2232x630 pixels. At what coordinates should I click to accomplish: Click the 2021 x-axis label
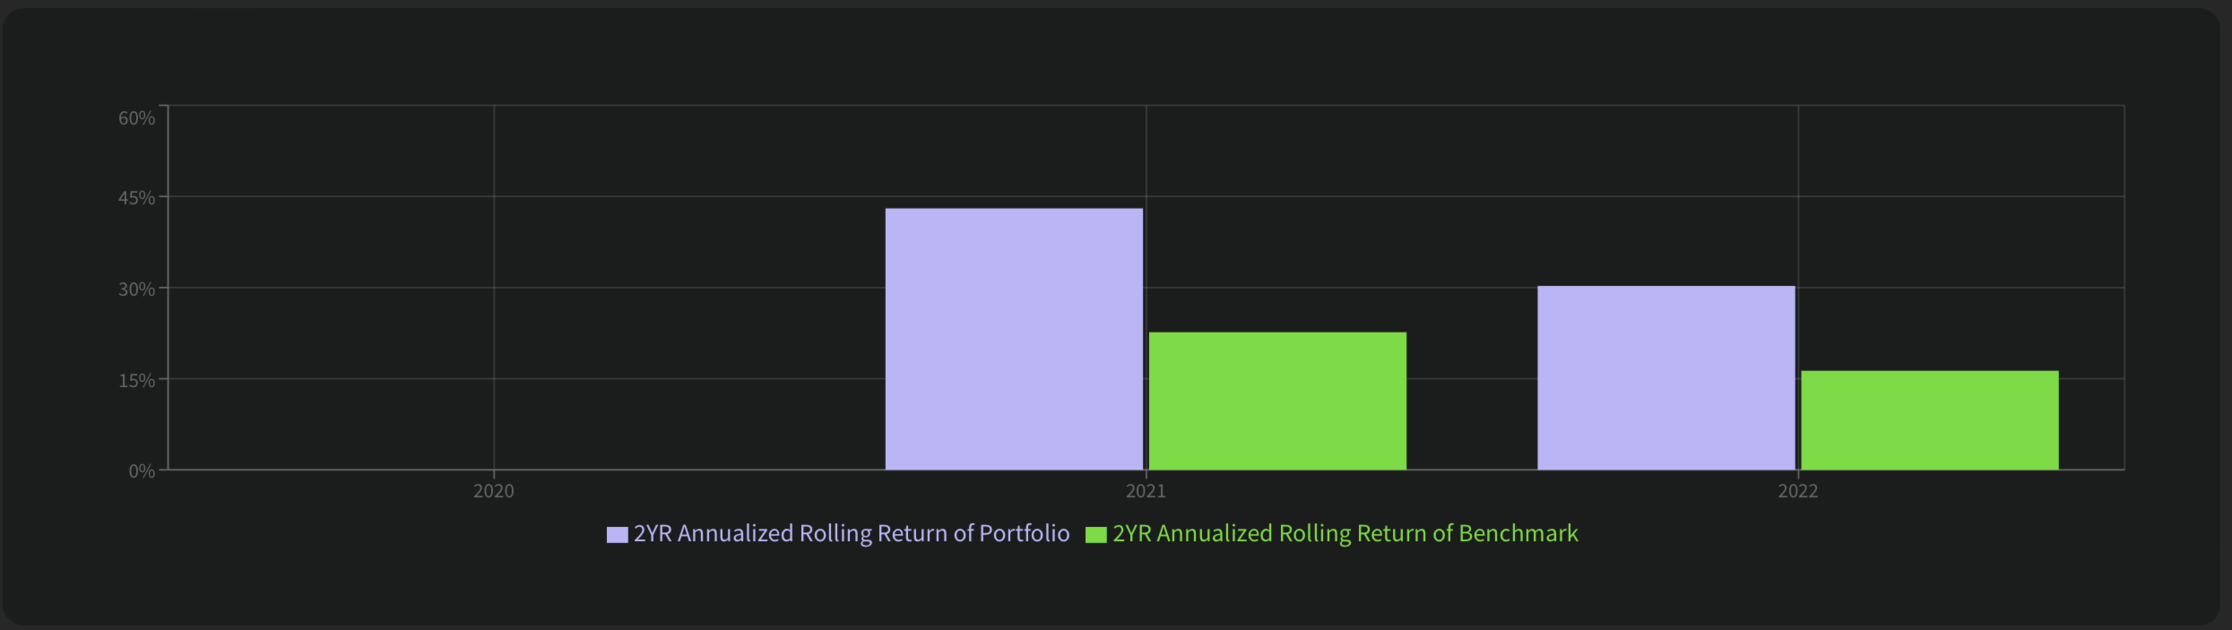pos(1146,491)
